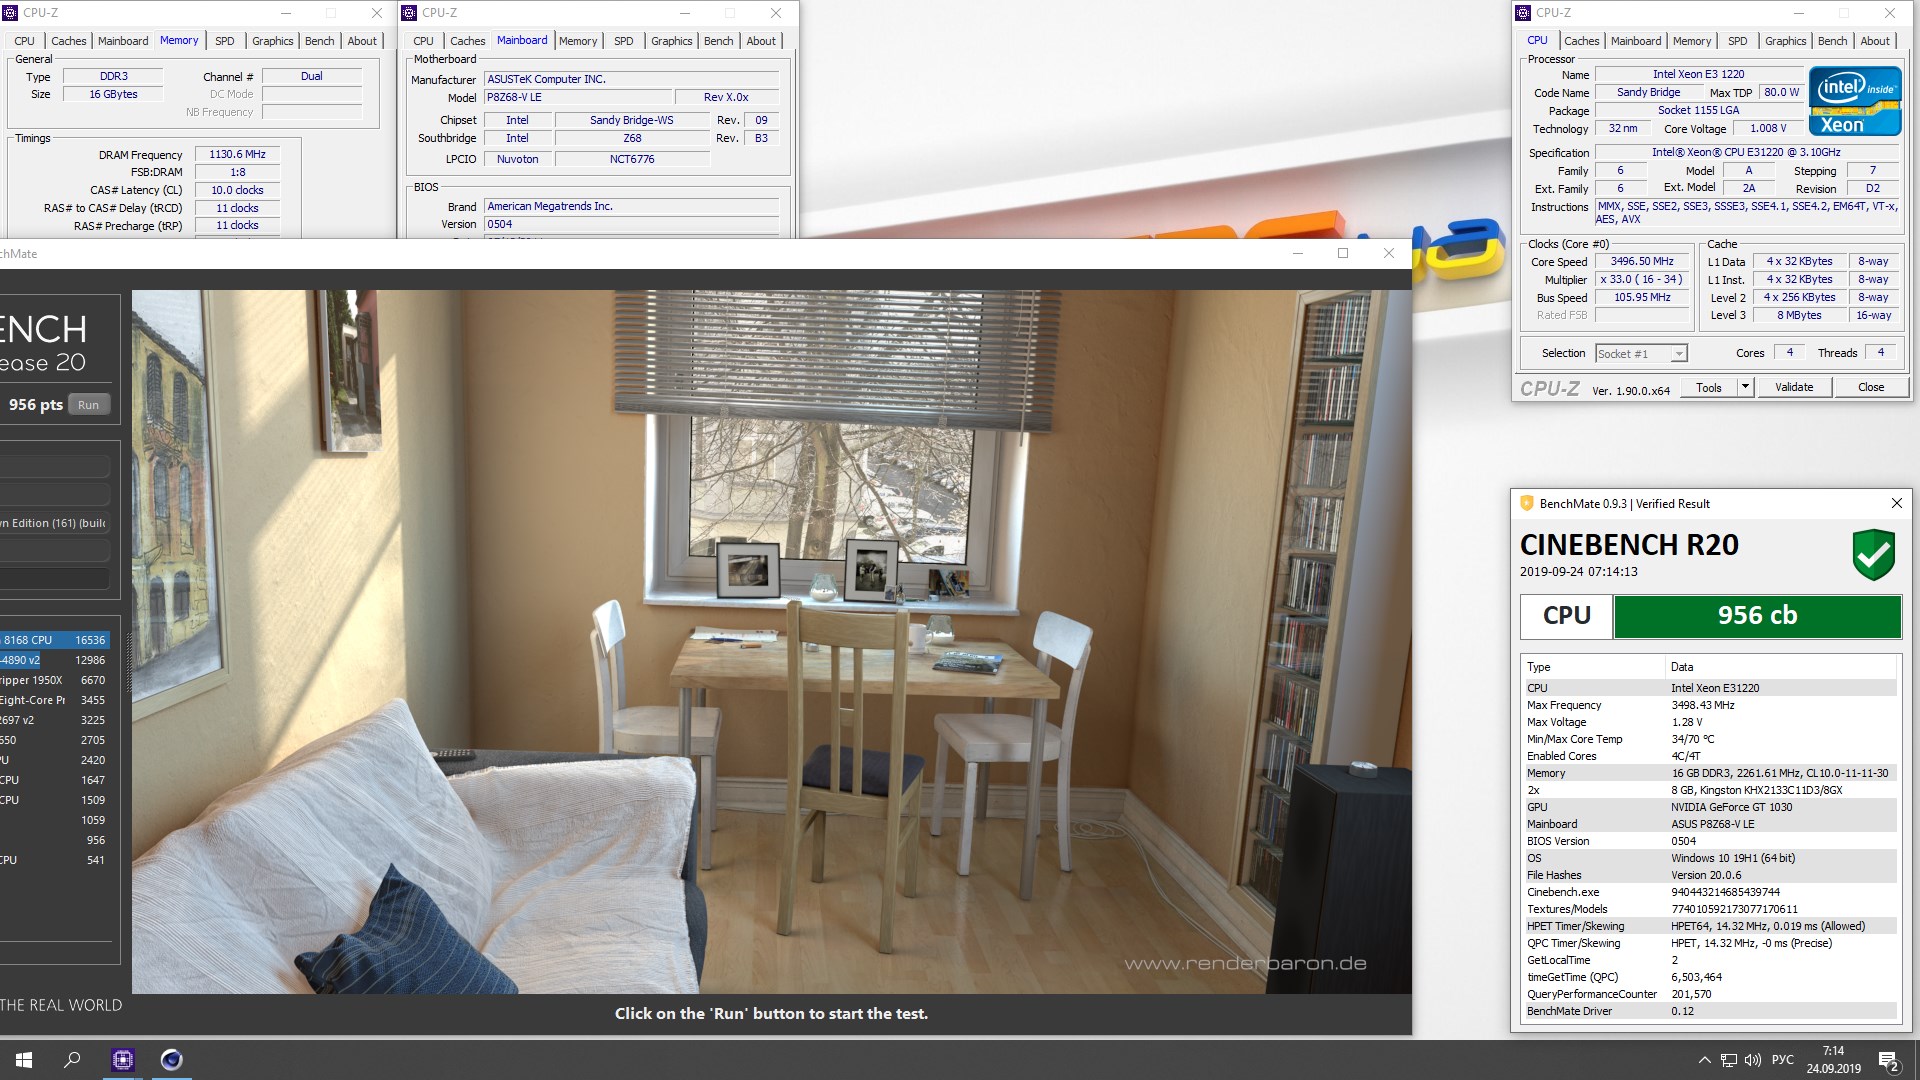The height and width of the screenshot is (1080, 1920).
Task: Click the CAS# Latency value 10.0 clocks
Action: pyautogui.click(x=237, y=190)
